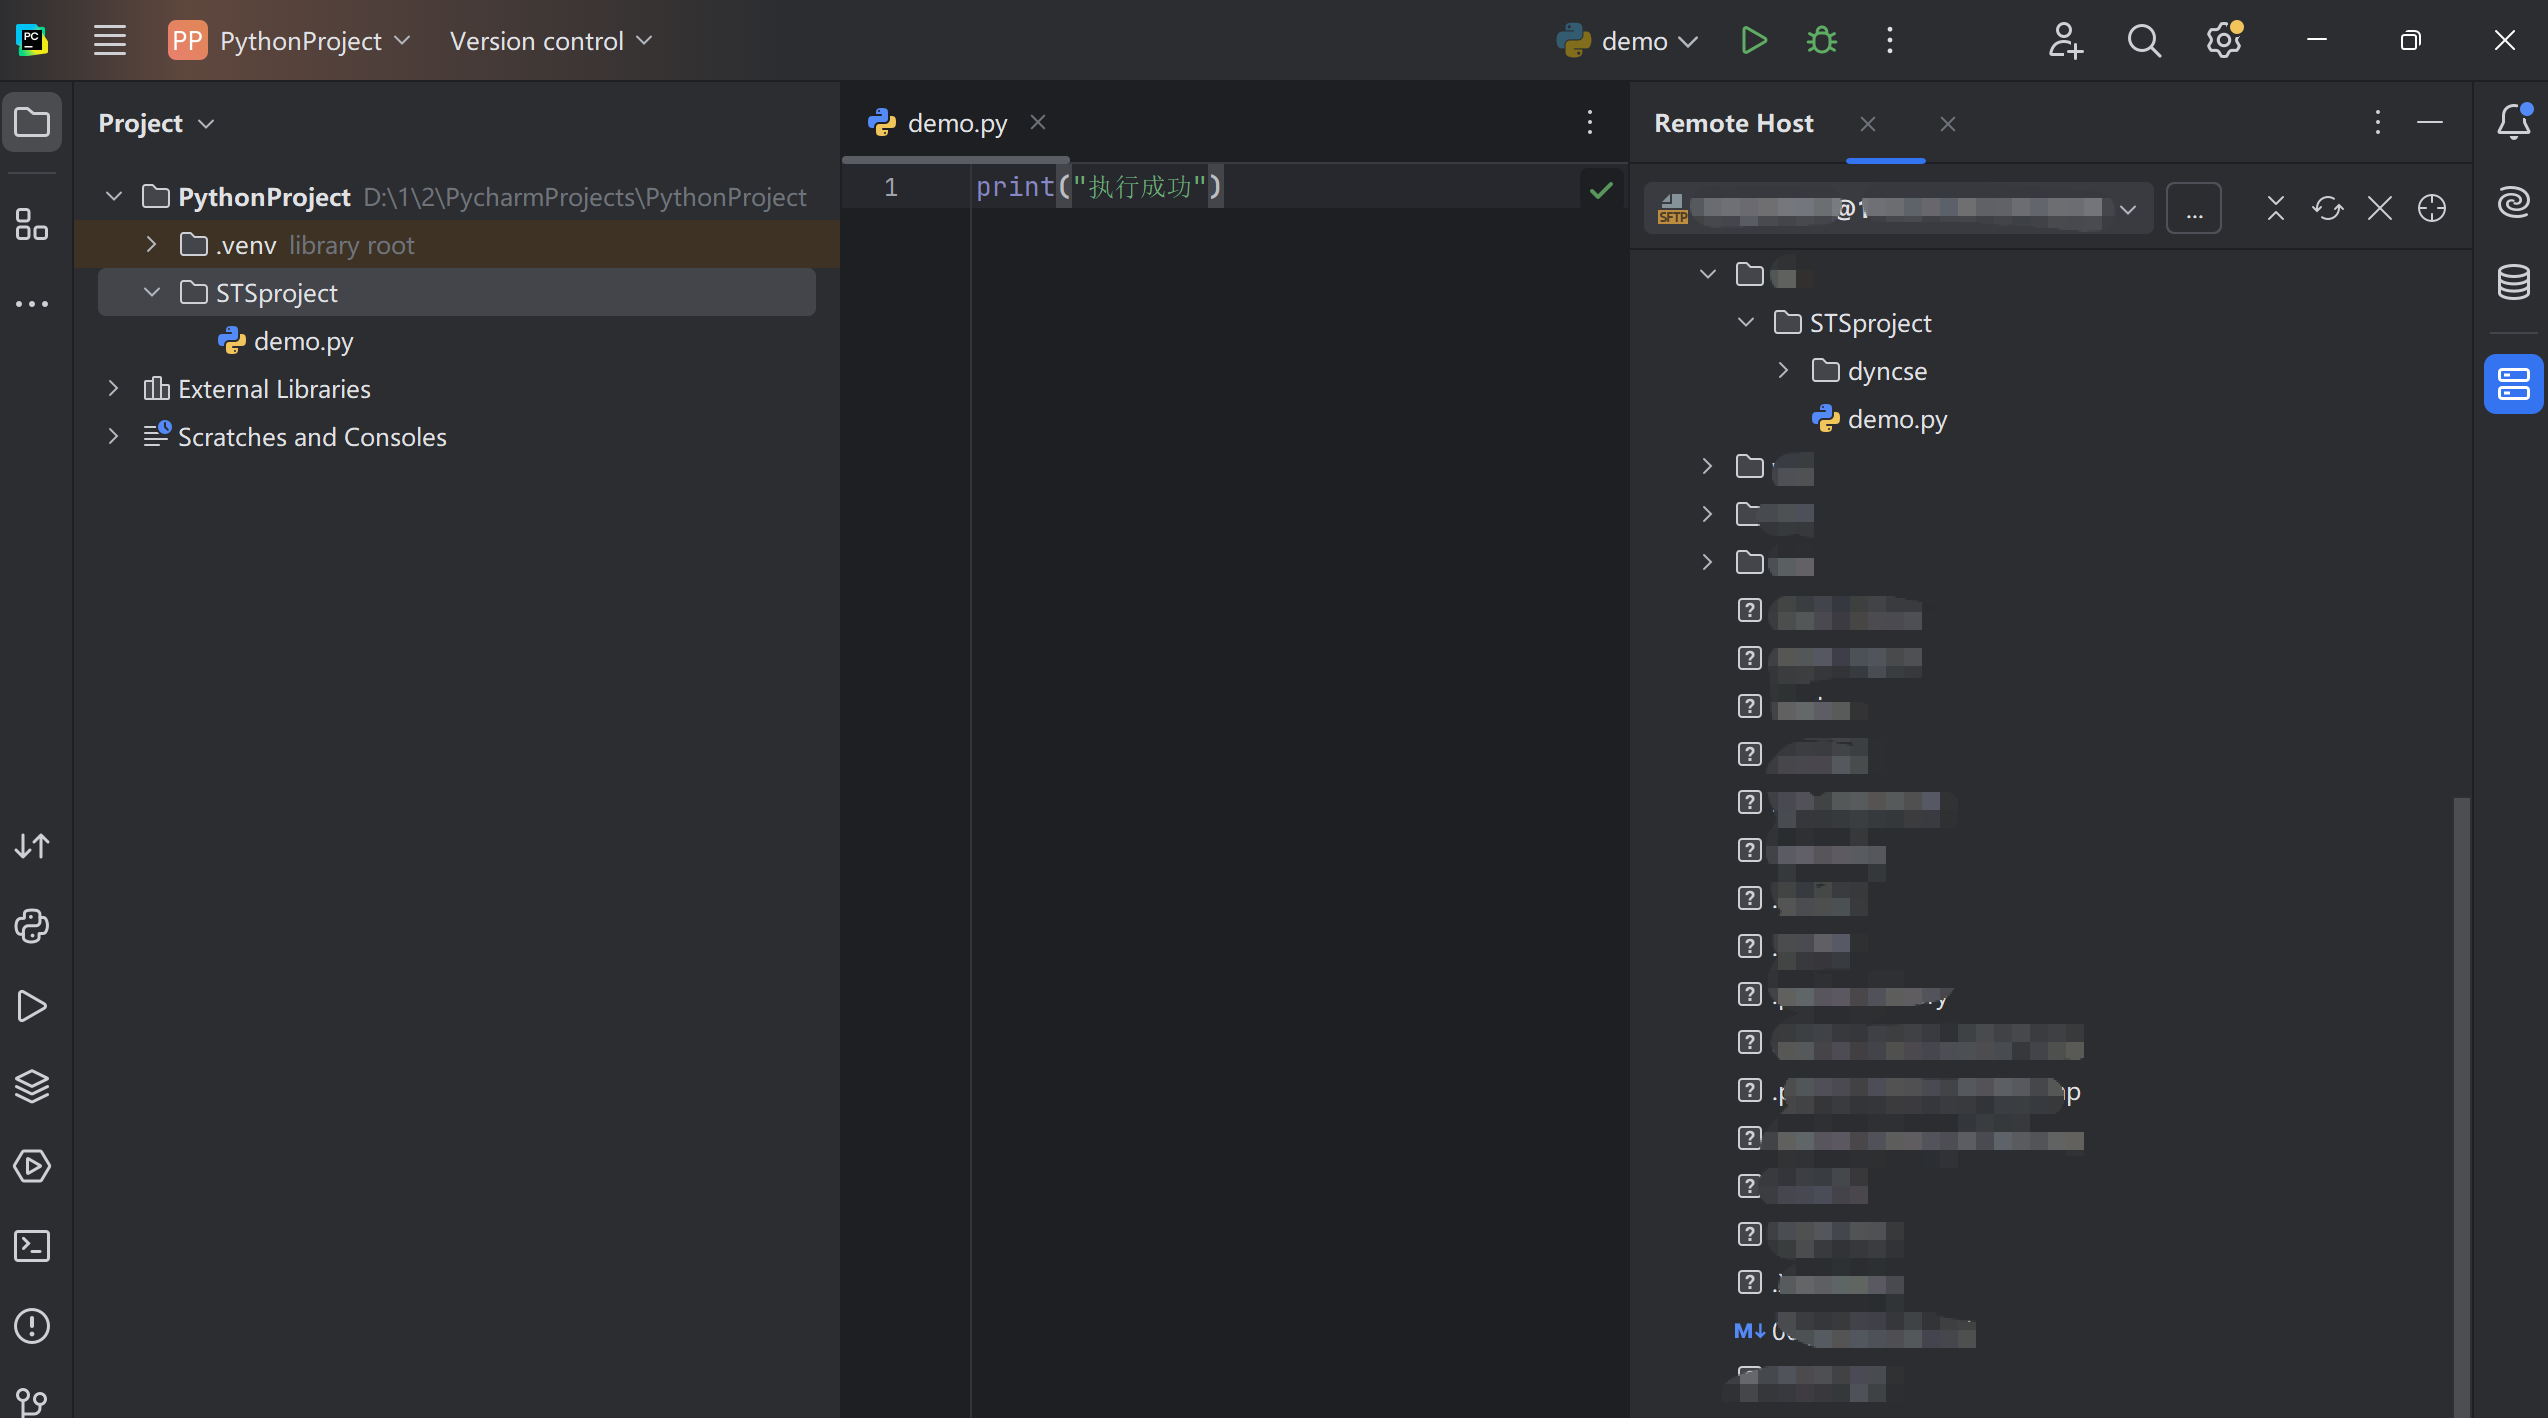This screenshot has height=1418, width=2548.
Task: Open the Terminal tool window
Action: click(32, 1246)
